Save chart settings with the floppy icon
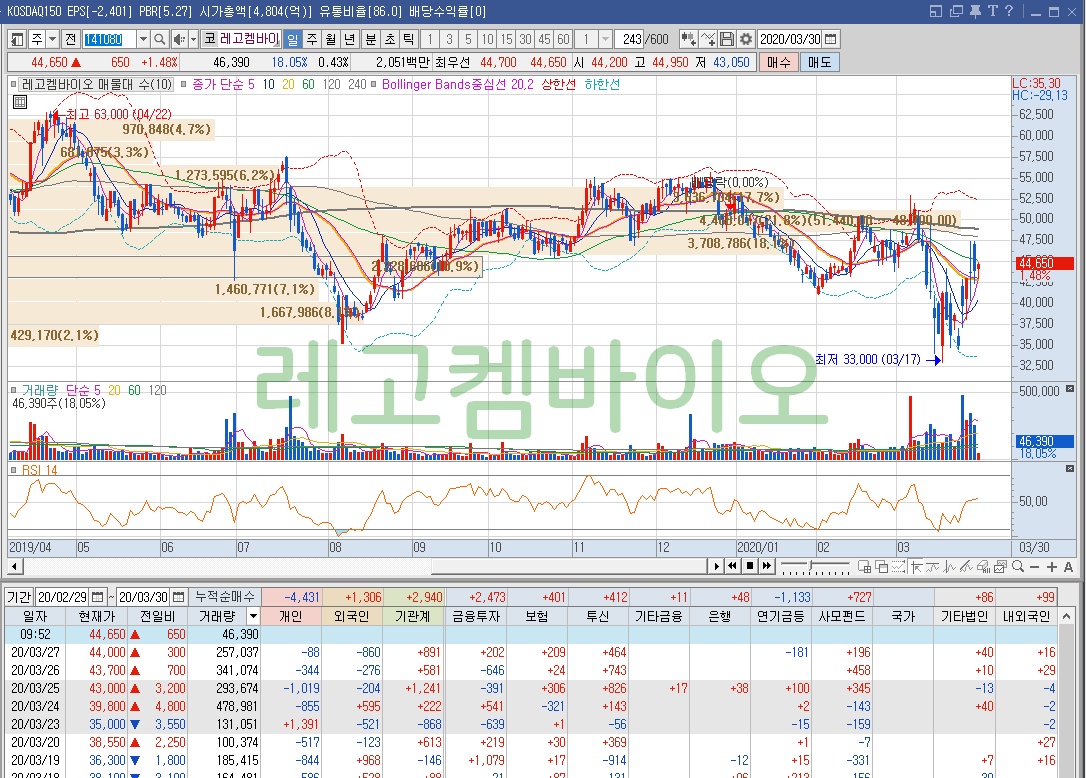The image size is (1086, 778). 727,39
